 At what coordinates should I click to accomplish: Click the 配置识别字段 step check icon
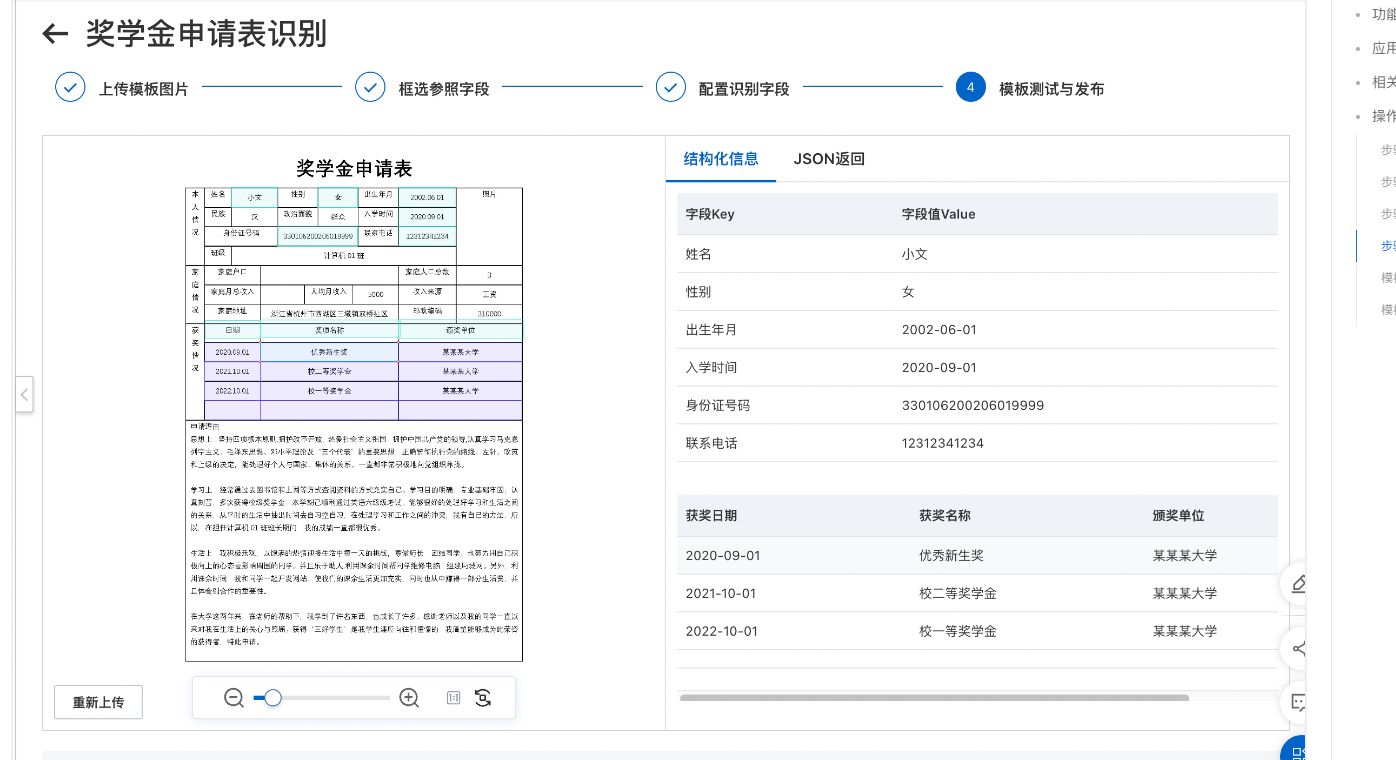tap(670, 87)
